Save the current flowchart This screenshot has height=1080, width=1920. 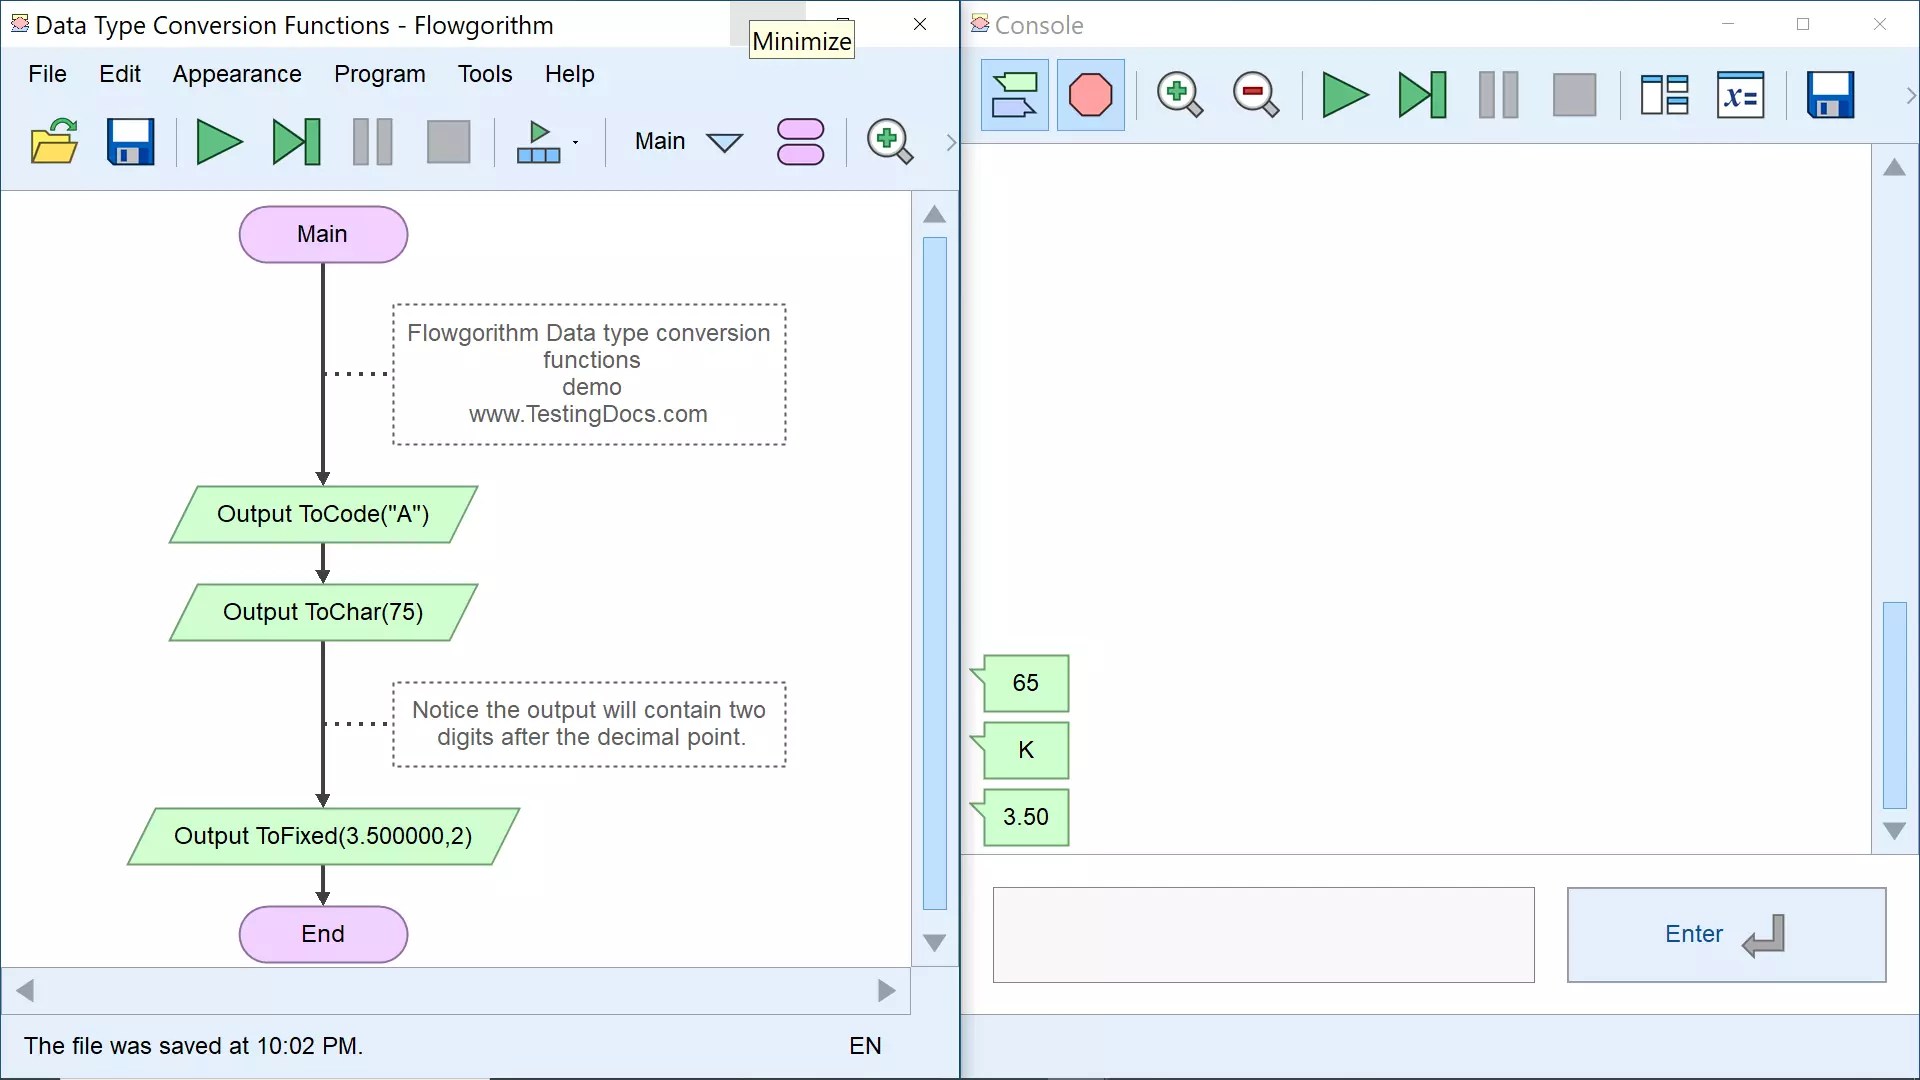[130, 142]
